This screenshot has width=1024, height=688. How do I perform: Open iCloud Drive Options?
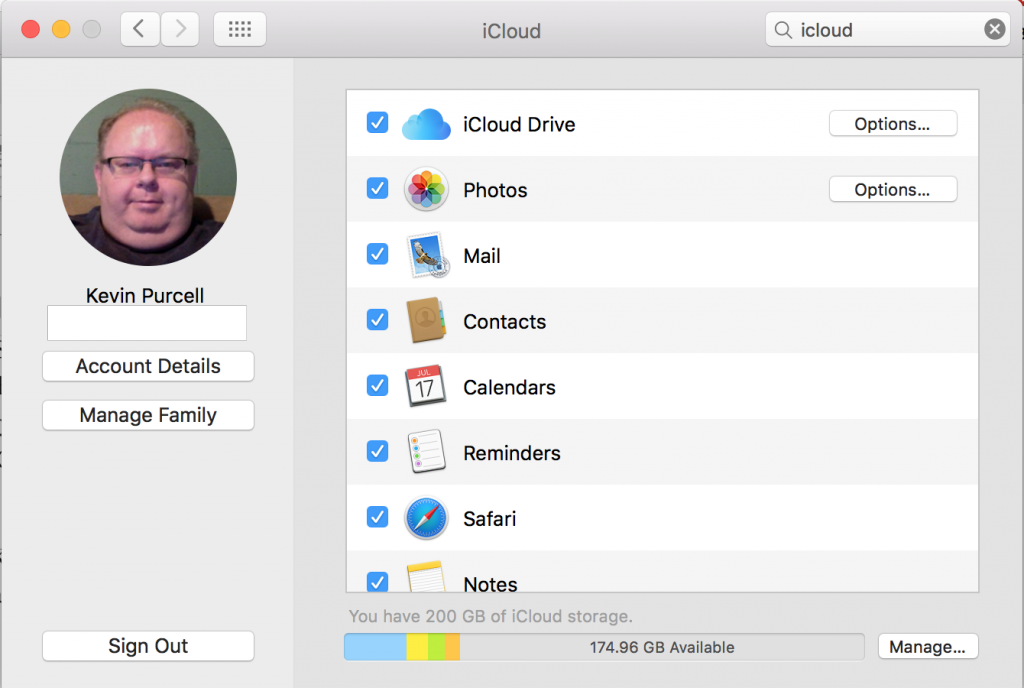pos(893,123)
